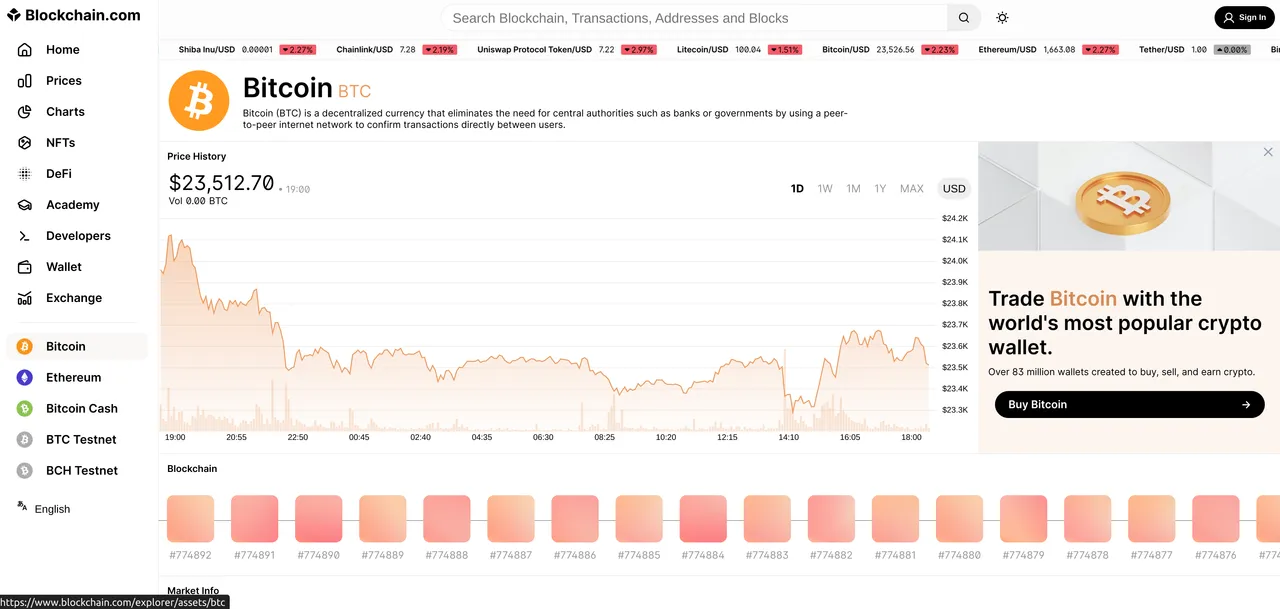This screenshot has height=609, width=1280.
Task: Click the Vol 0.00 BTC text
Action: (198, 201)
